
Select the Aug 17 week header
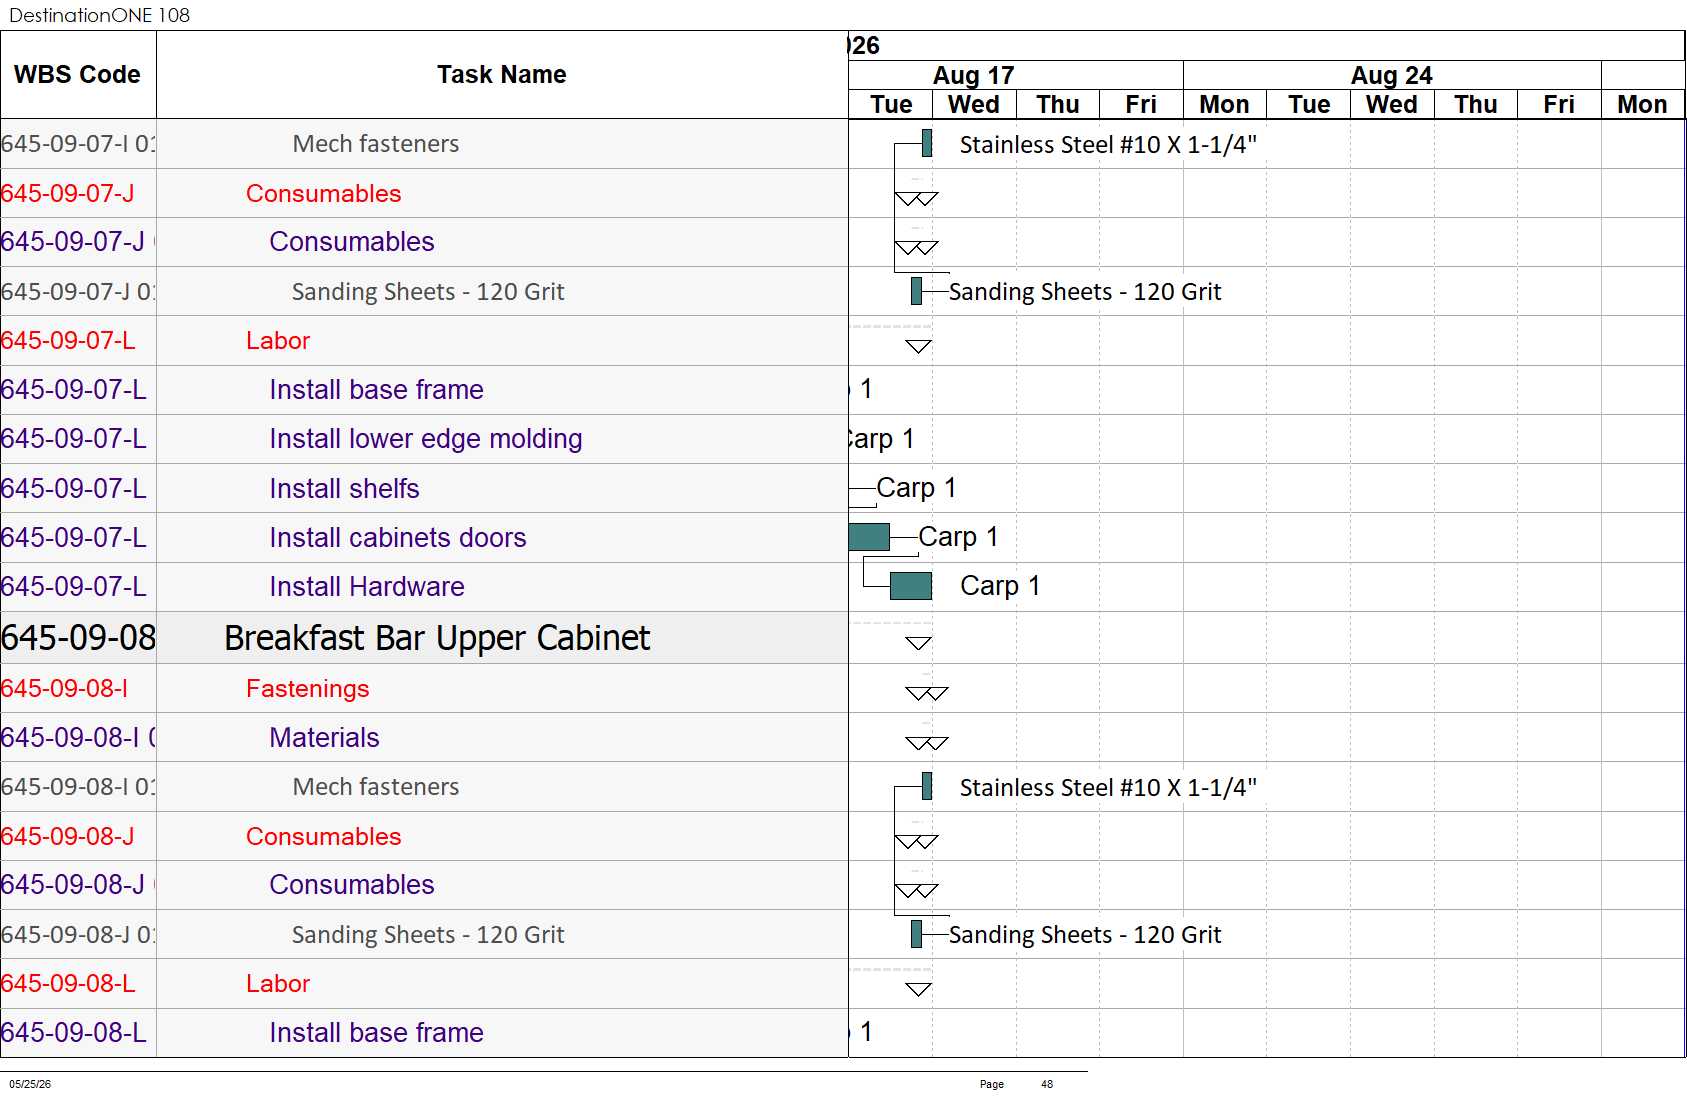pyautogui.click(x=973, y=75)
